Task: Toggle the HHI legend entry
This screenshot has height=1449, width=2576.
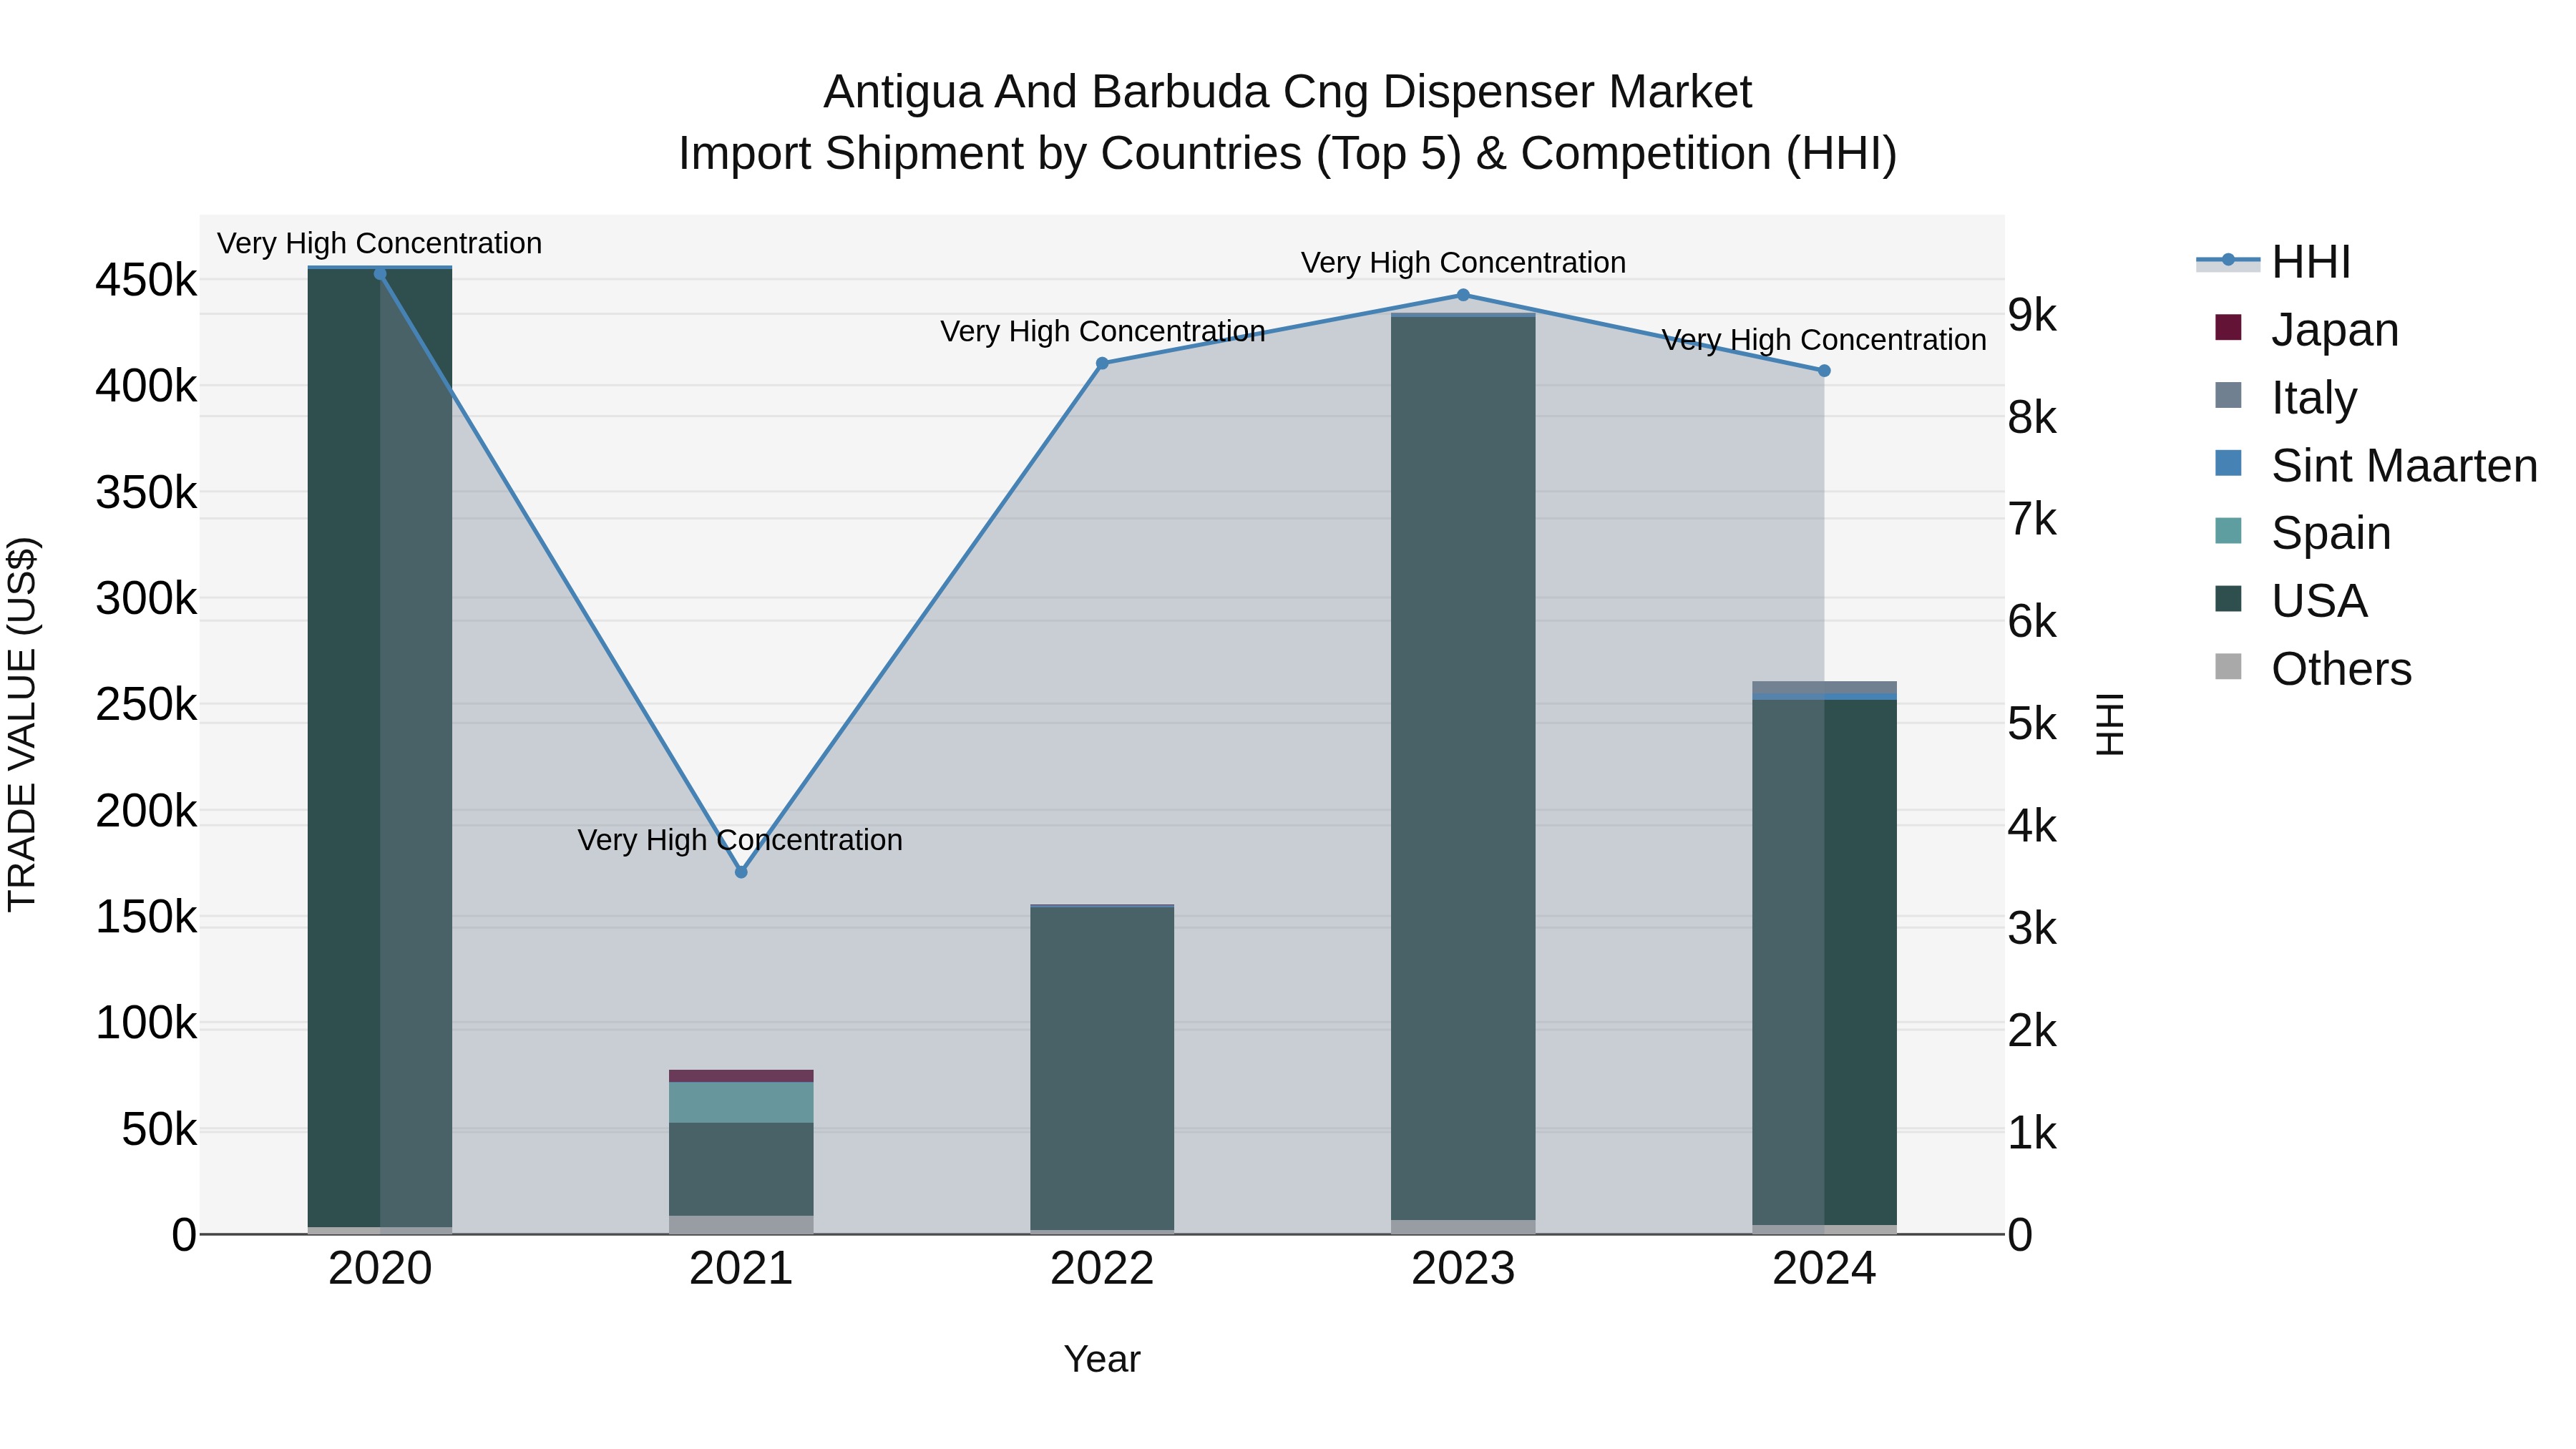Action: pyautogui.click(x=2273, y=262)
